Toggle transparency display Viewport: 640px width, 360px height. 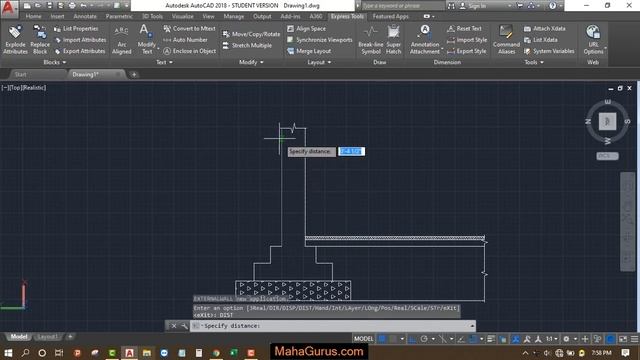pyautogui.click(x=502, y=339)
